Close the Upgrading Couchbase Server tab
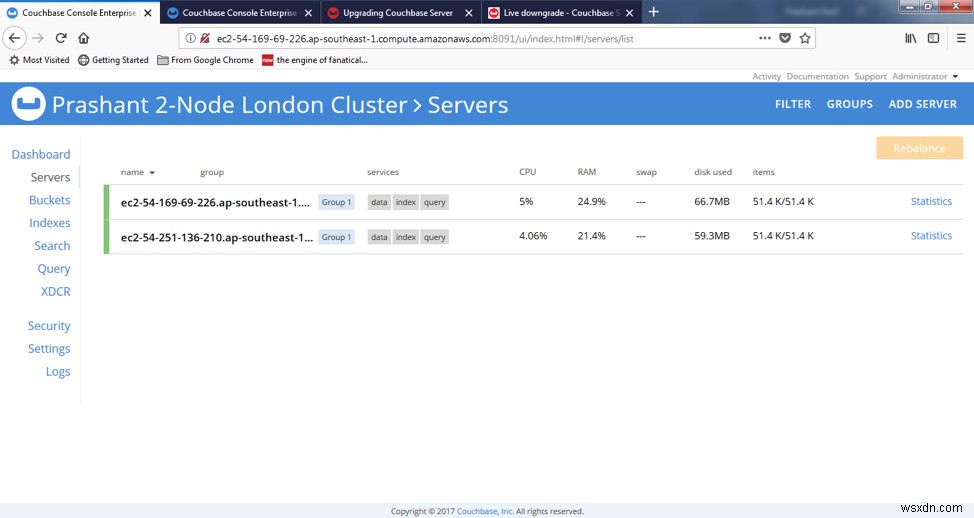Screen dimensions: 974x518 coord(469,12)
